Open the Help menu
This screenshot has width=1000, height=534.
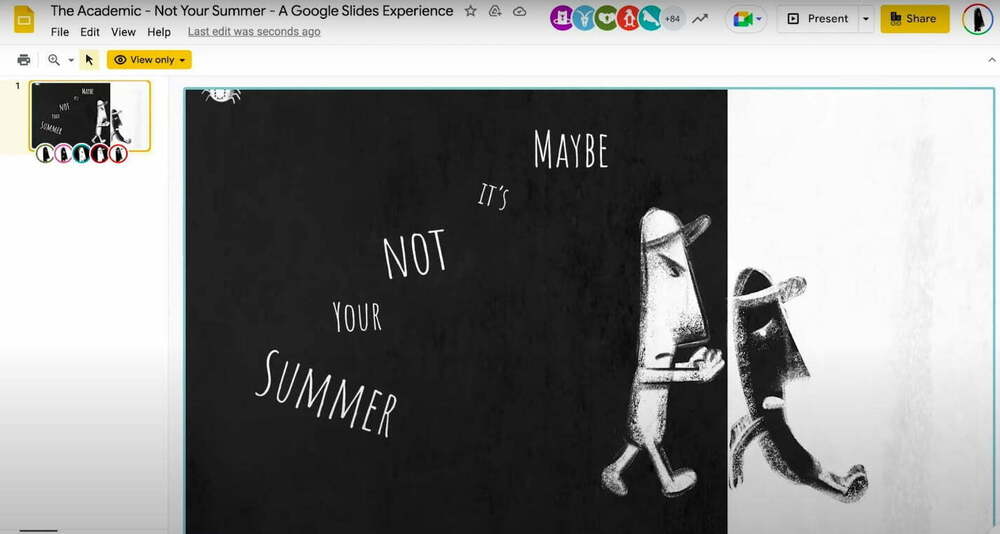click(x=159, y=32)
